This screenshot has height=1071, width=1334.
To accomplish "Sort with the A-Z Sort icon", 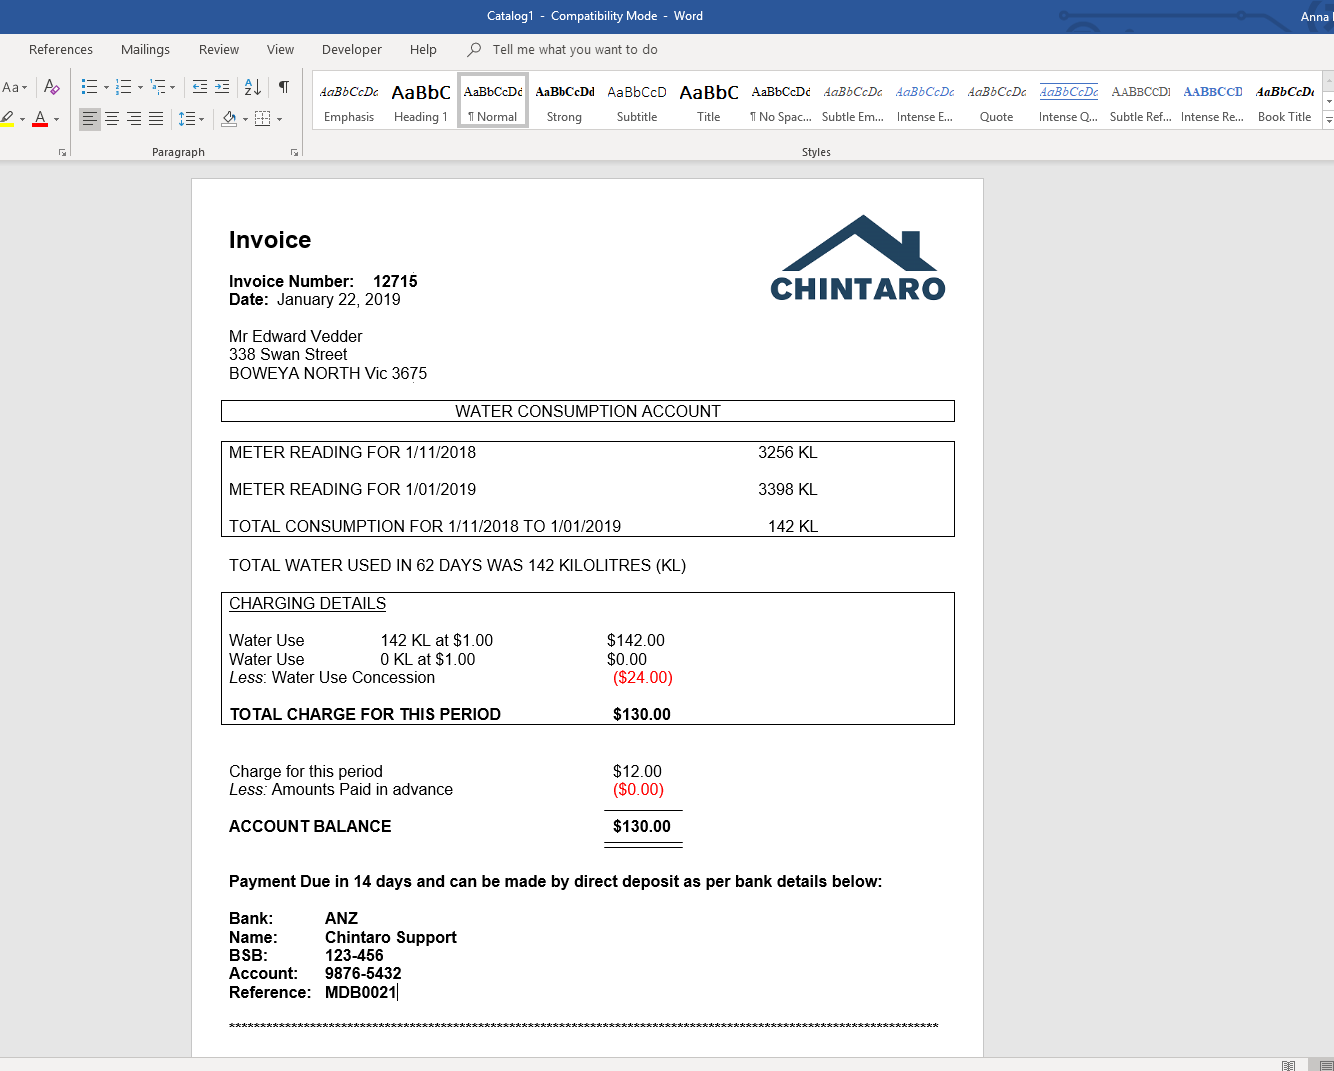I will pyautogui.click(x=253, y=87).
